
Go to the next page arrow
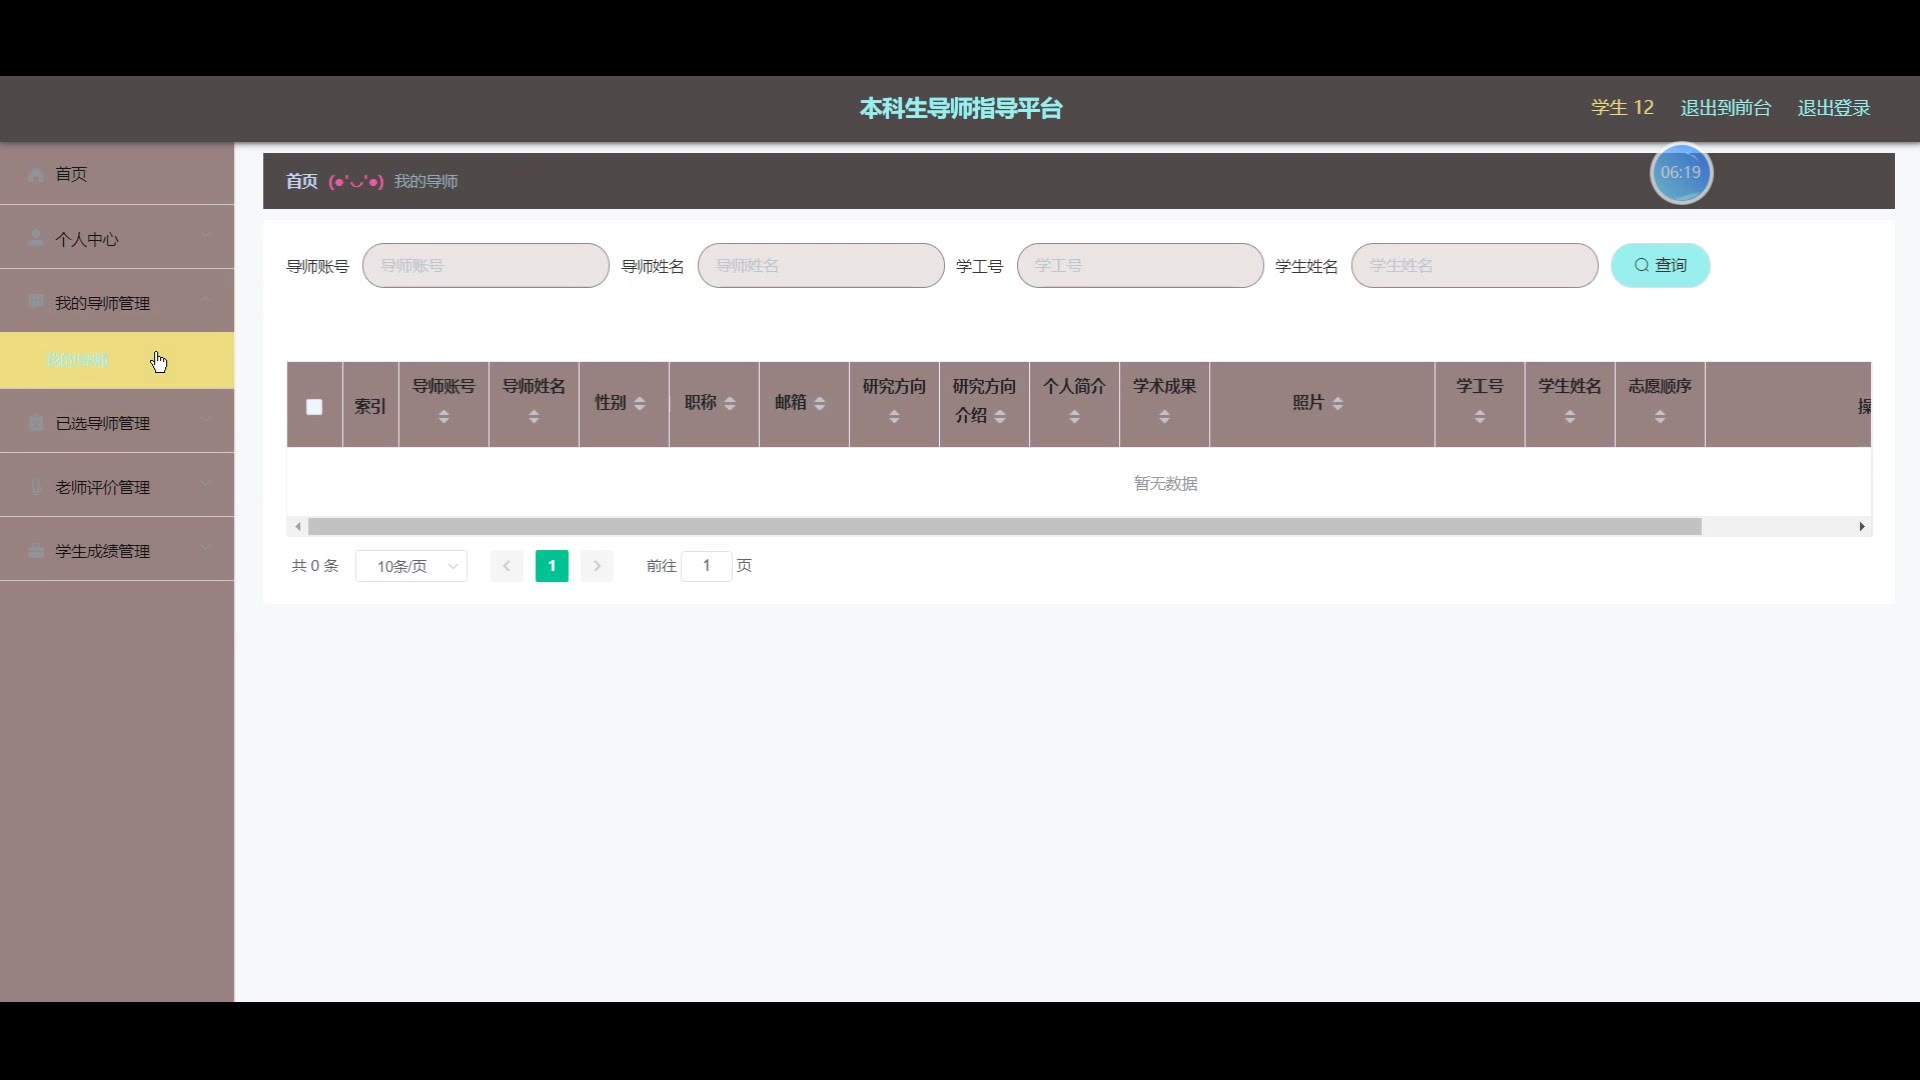(597, 566)
